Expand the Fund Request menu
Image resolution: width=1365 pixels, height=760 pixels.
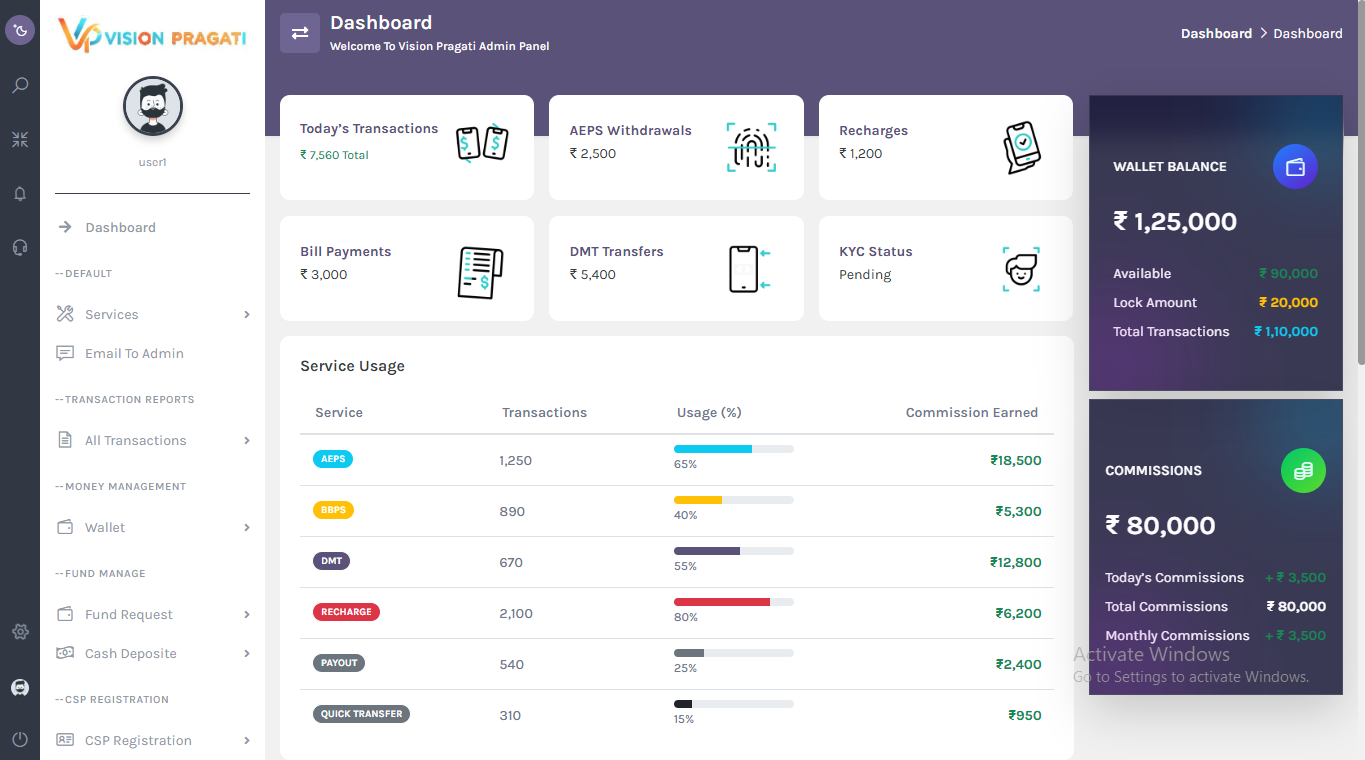[152, 615]
